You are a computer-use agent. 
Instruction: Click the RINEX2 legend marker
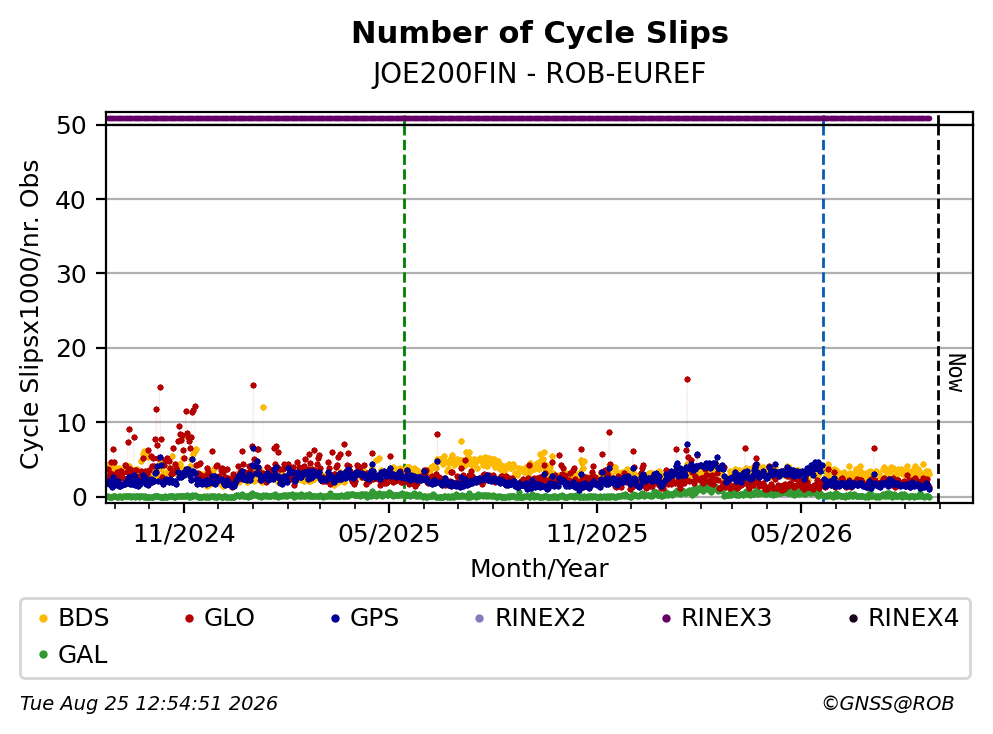[479, 618]
